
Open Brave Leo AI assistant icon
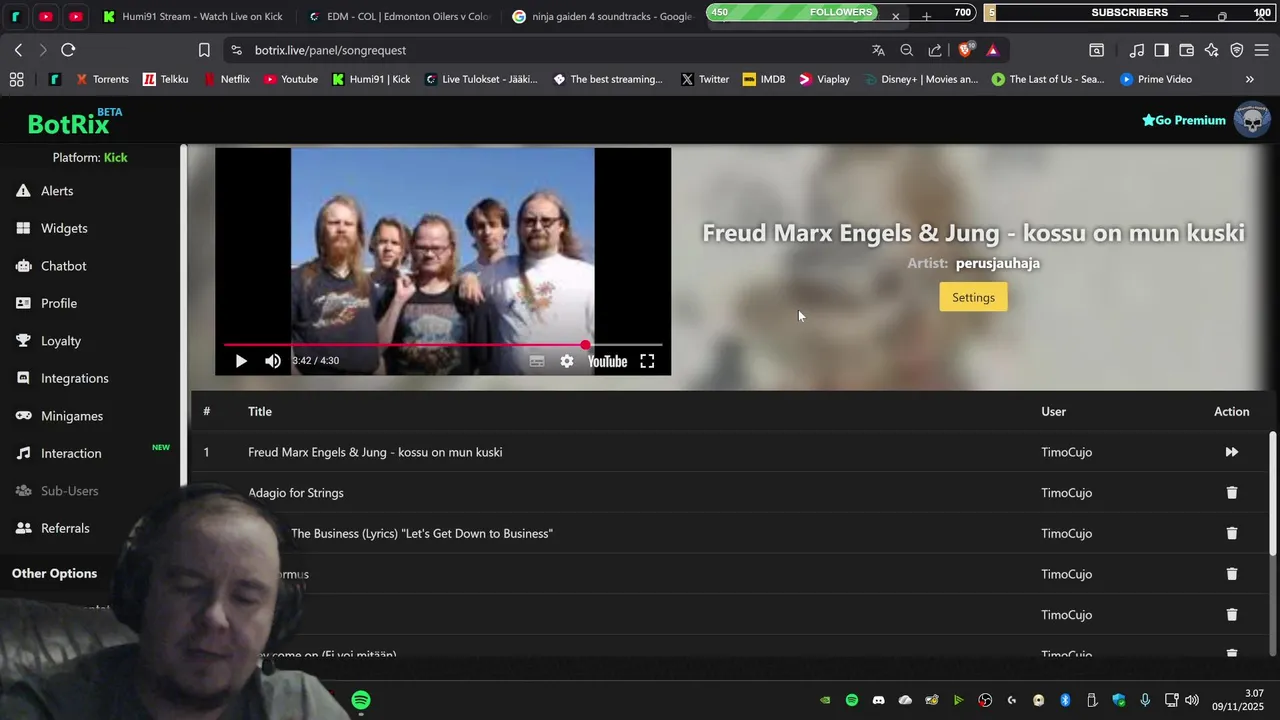1212,50
